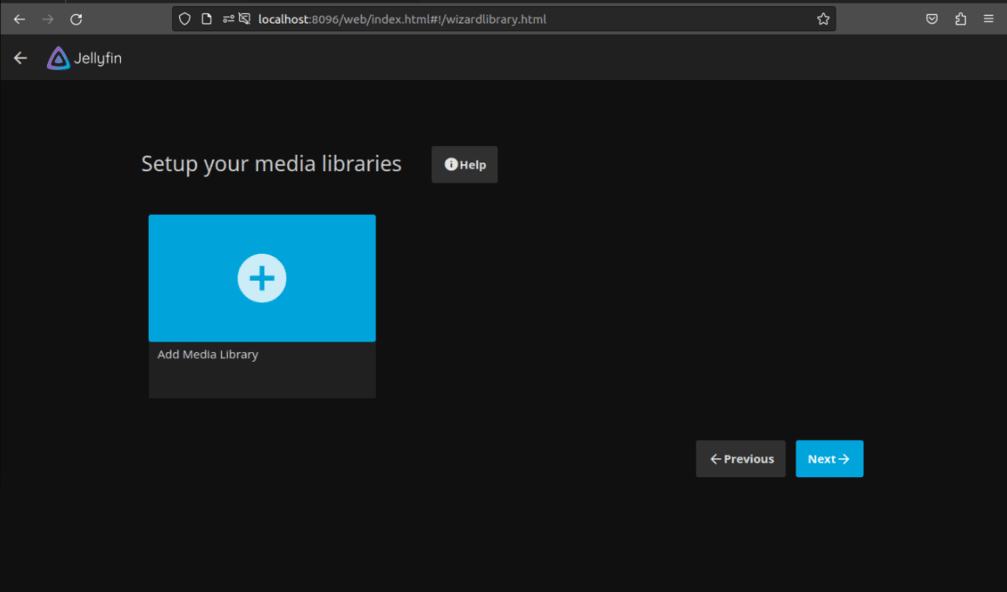Click the Jellyfin logo
Image resolution: width=1007 pixels, height=592 pixels.
[x=84, y=58]
